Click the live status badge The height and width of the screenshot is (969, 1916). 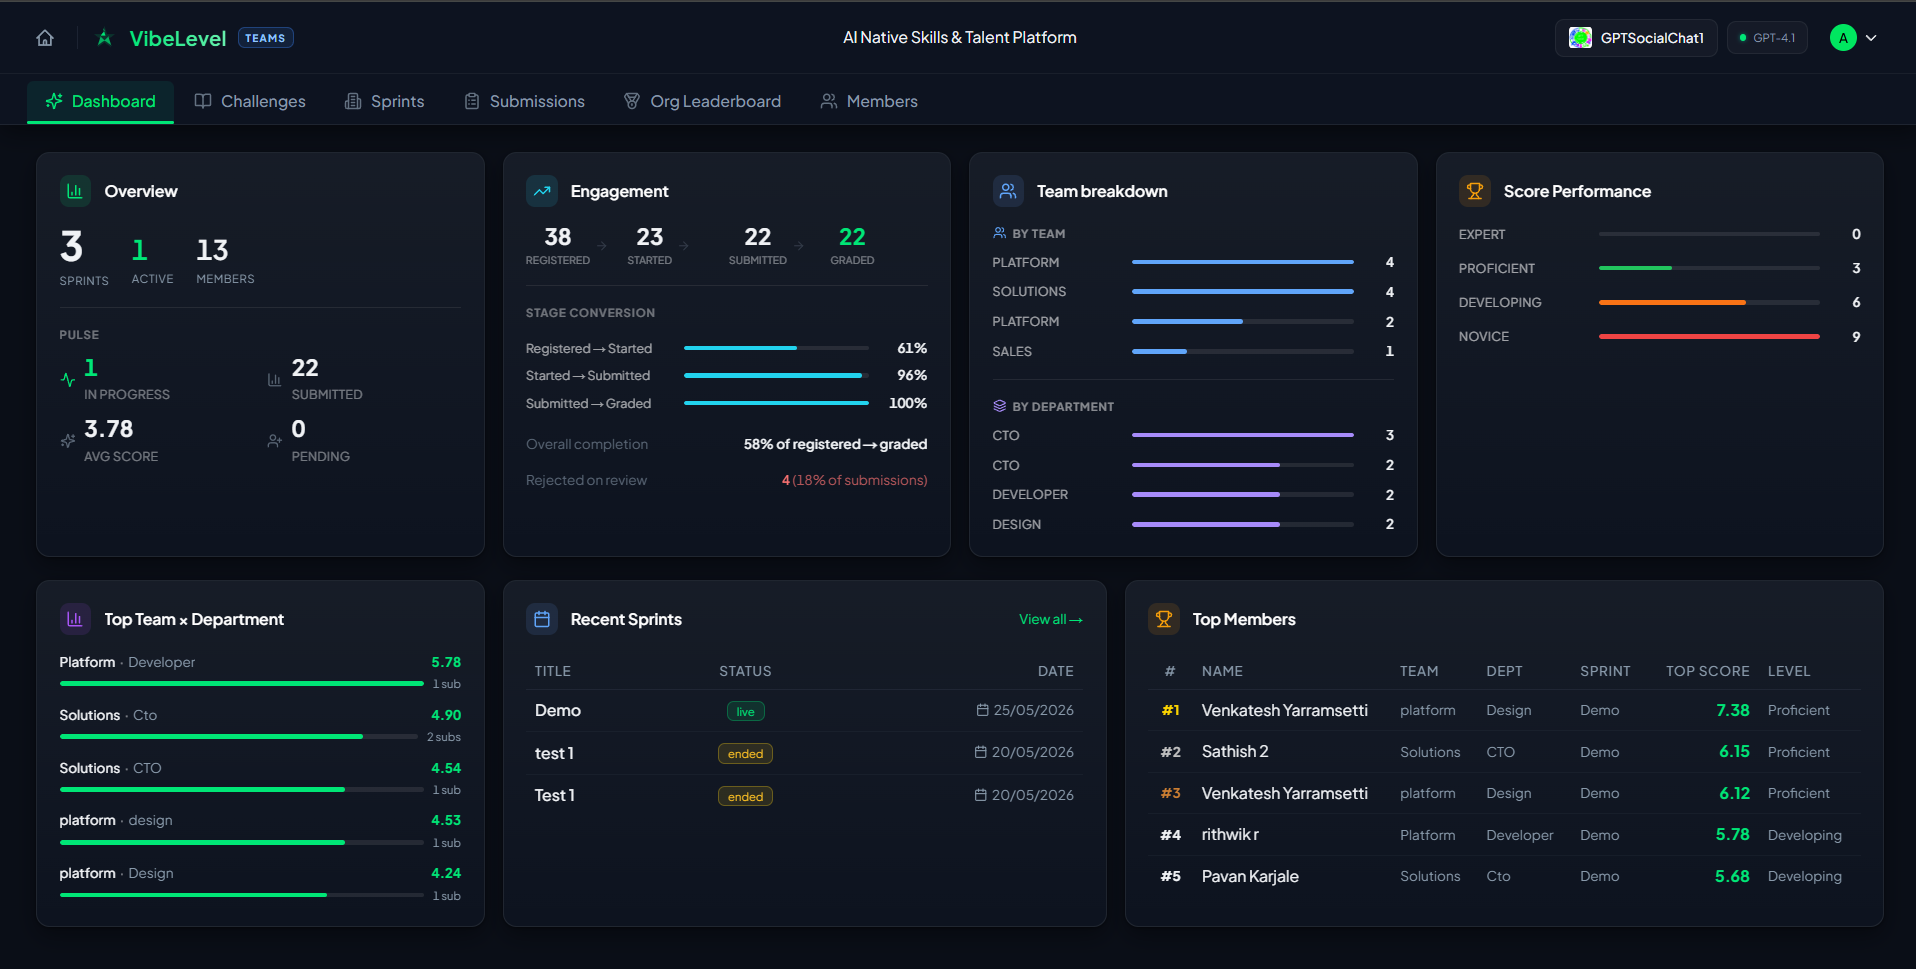pyautogui.click(x=745, y=711)
